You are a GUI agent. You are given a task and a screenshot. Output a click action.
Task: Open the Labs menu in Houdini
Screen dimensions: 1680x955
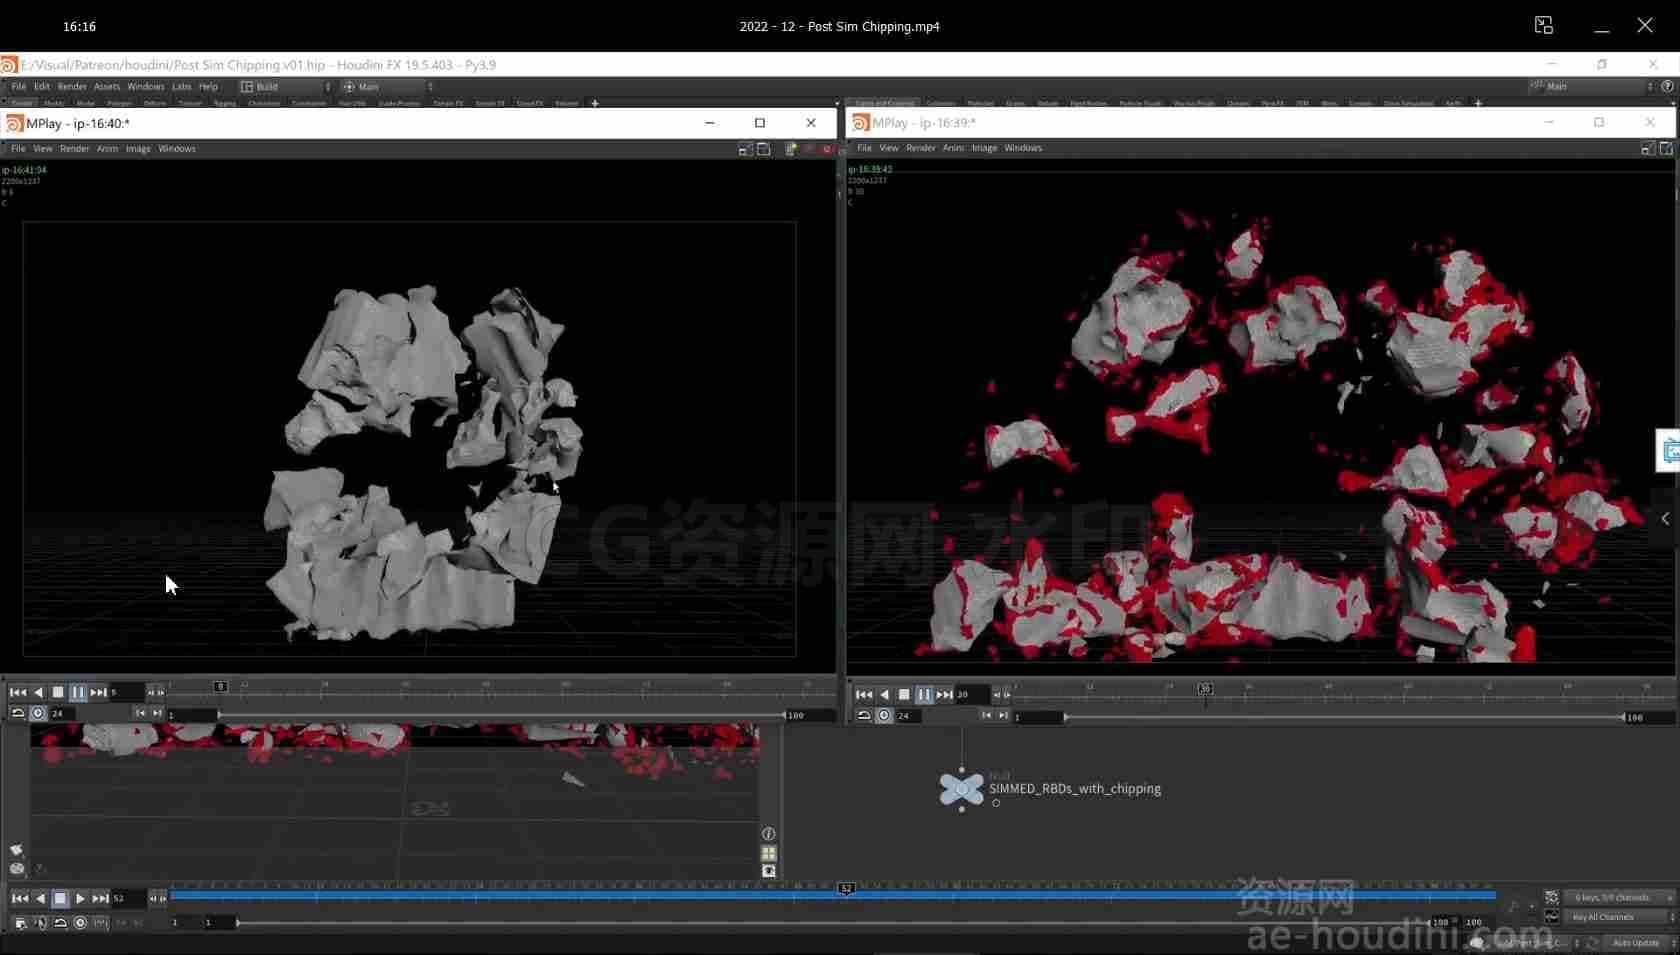181,87
